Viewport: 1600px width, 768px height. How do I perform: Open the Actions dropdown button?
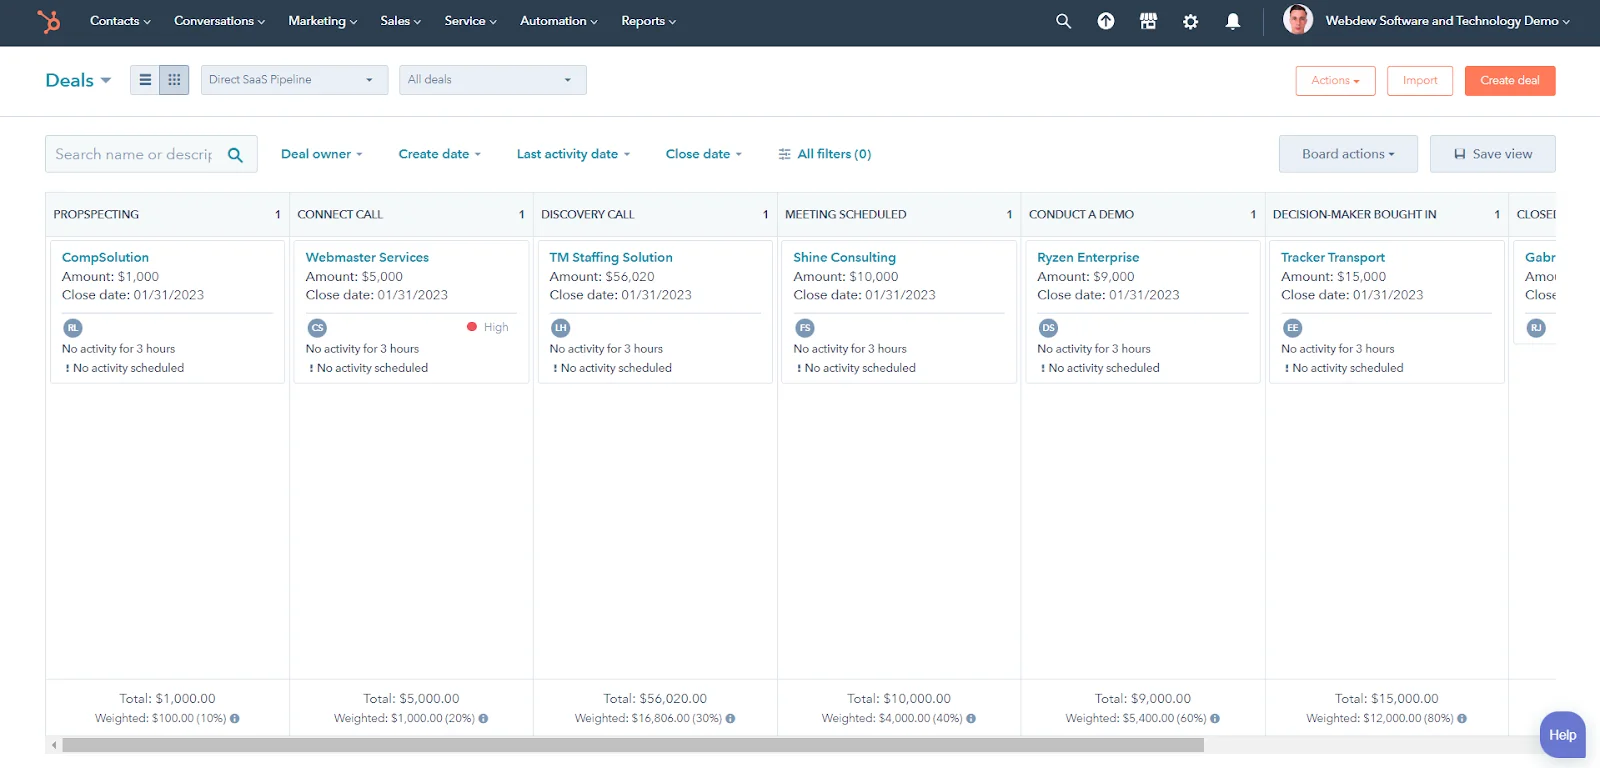1335,81
